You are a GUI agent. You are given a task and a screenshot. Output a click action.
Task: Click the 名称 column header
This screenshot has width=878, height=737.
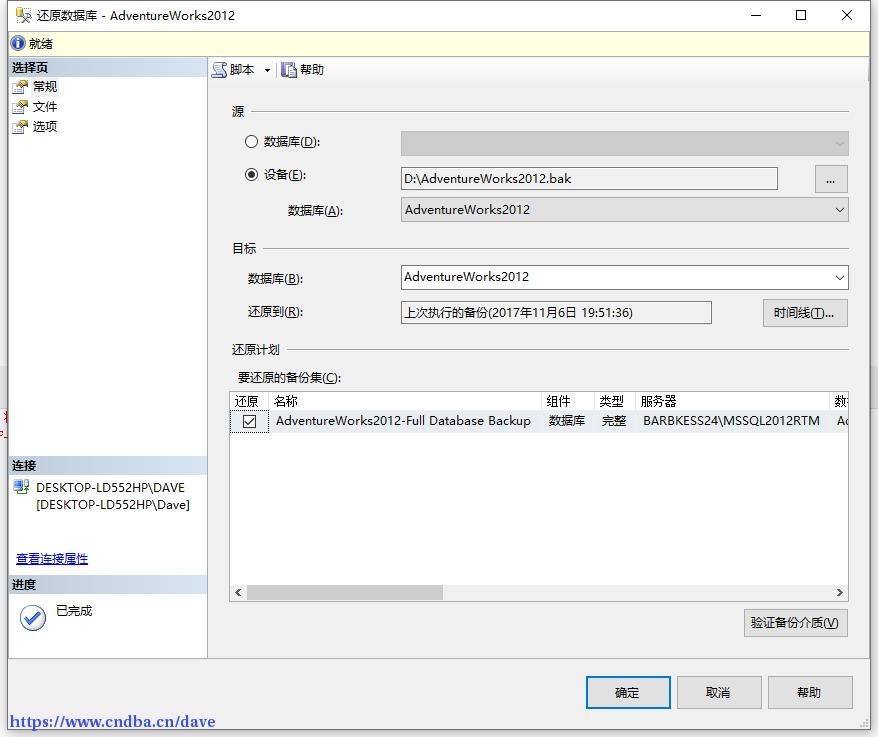tap(406, 402)
